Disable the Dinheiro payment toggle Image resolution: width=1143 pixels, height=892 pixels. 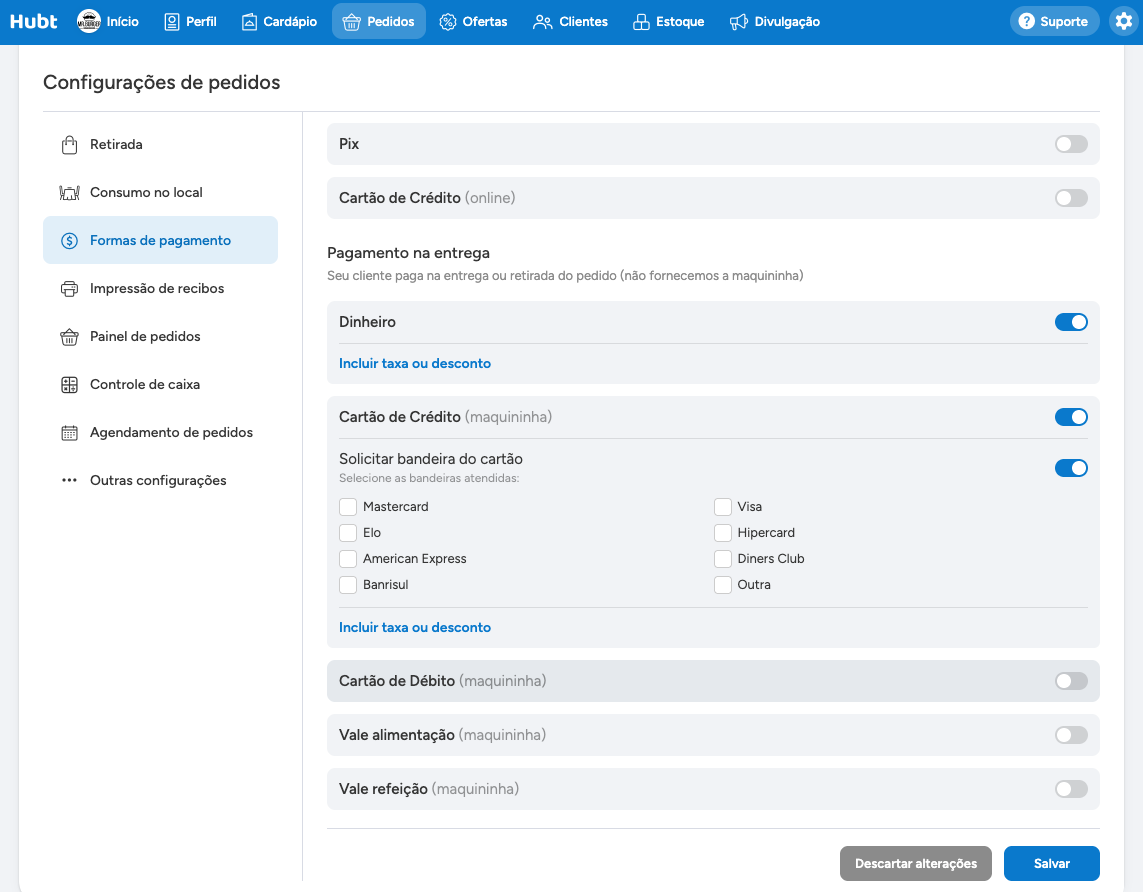pos(1071,322)
